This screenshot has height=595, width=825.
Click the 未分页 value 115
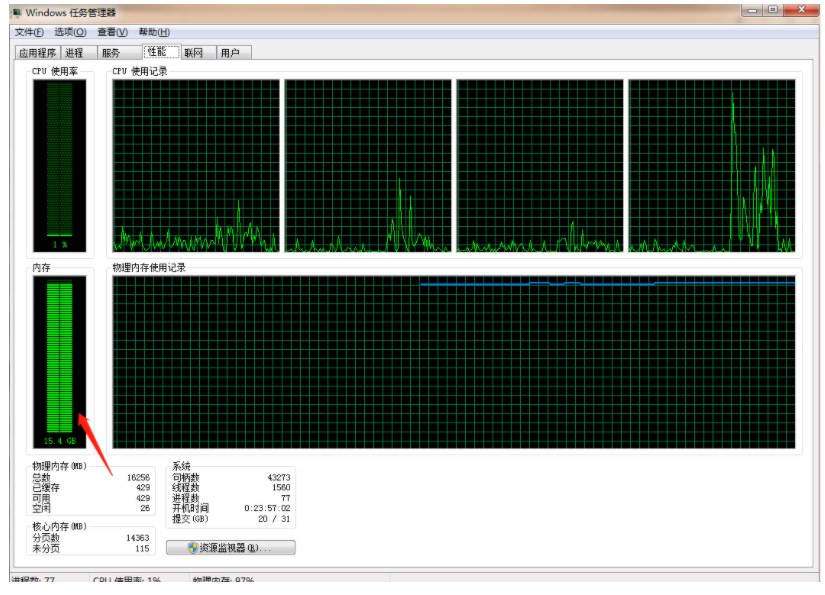coord(142,548)
